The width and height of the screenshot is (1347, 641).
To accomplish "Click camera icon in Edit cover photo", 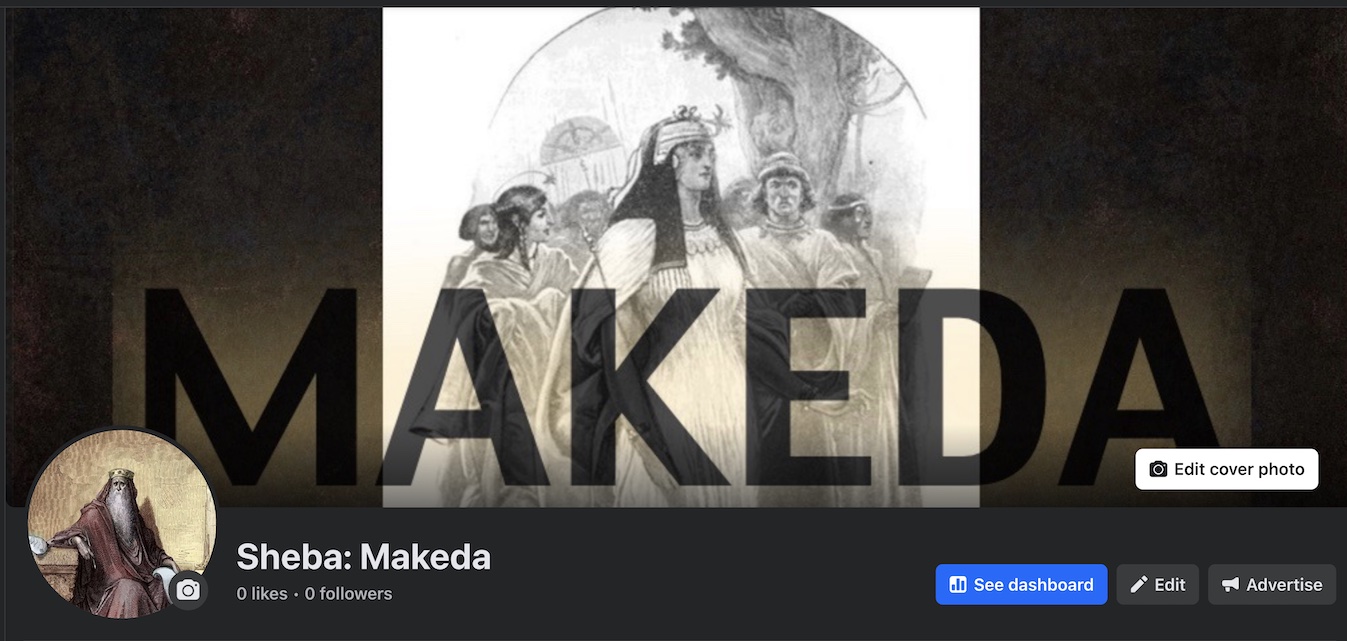I will pyautogui.click(x=1158, y=469).
